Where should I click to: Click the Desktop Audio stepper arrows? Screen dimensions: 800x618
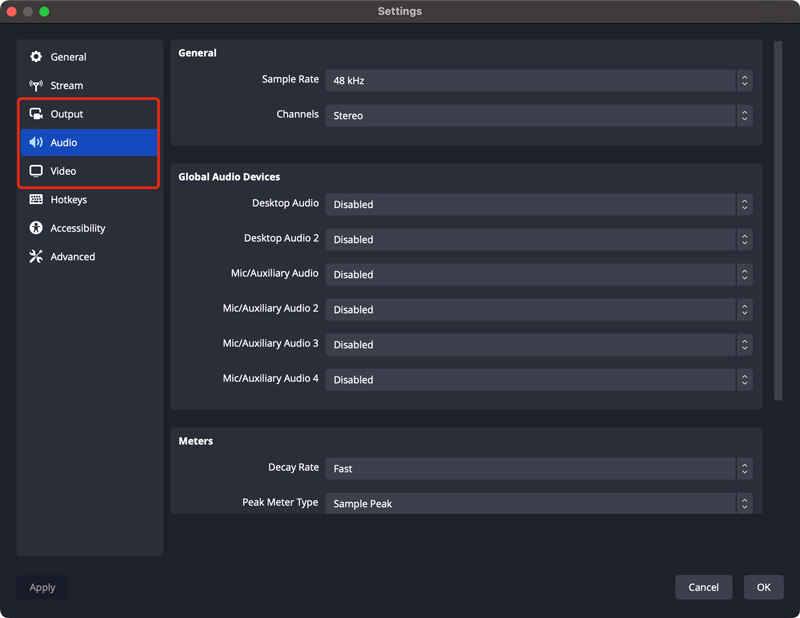coord(744,205)
